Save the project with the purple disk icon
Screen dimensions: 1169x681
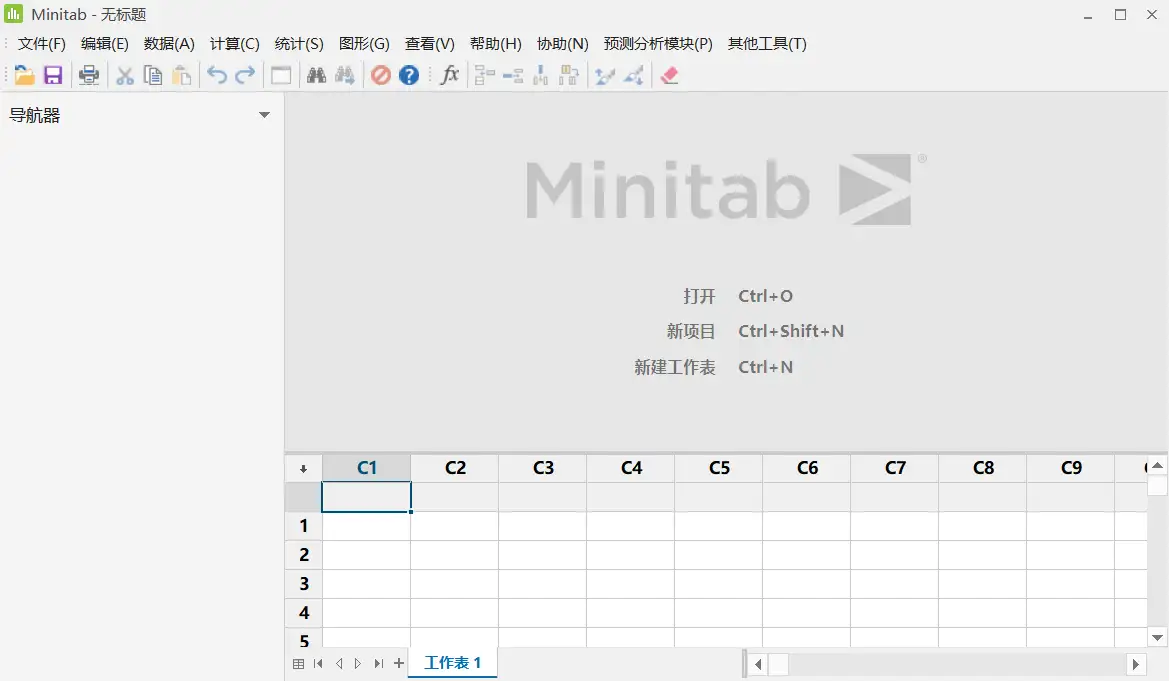[x=53, y=75]
